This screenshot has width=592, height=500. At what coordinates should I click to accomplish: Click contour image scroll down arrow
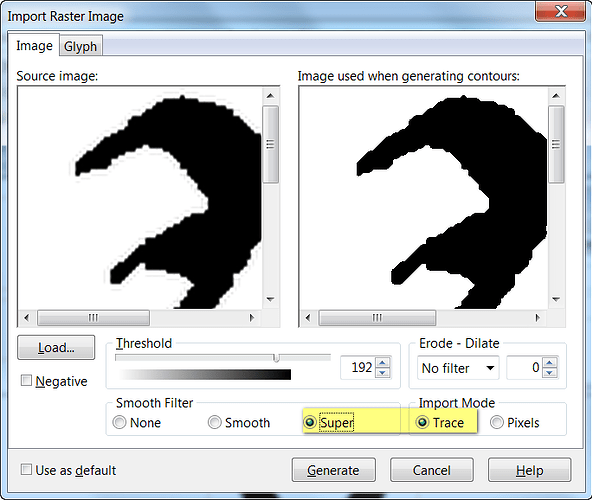pyautogui.click(x=556, y=299)
